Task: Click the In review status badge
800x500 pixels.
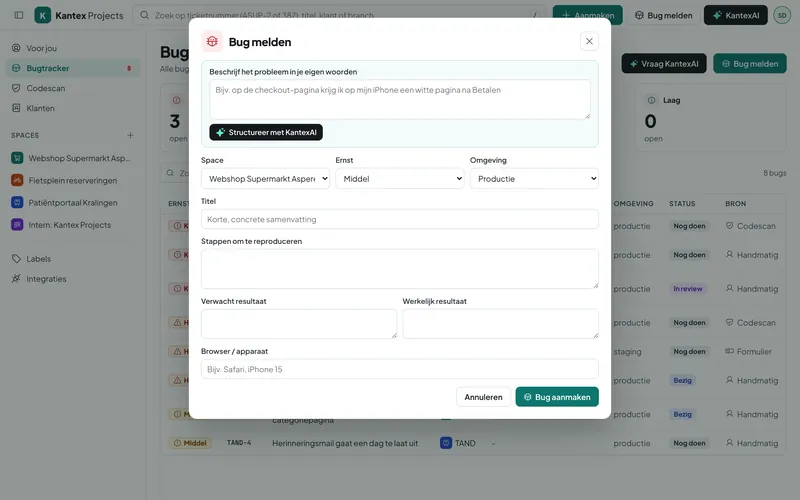Action: point(688,289)
